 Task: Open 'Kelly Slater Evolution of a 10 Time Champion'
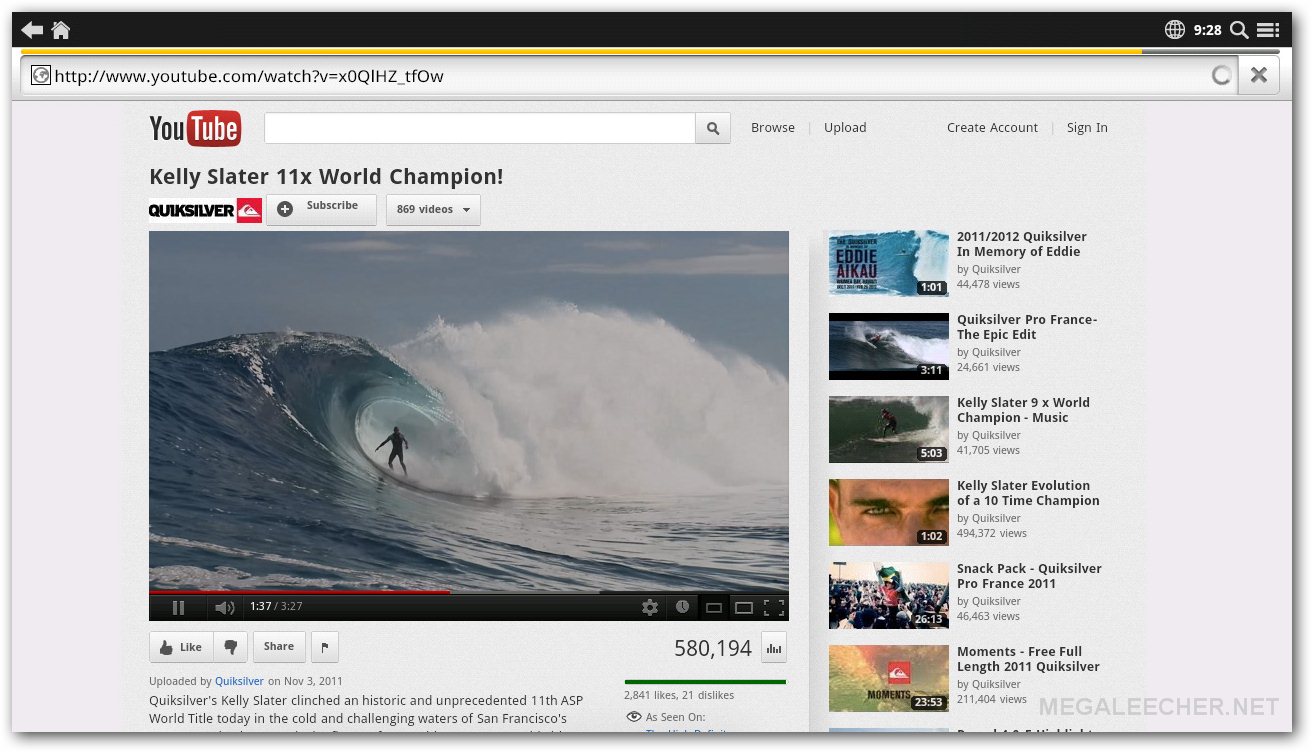coord(1028,493)
